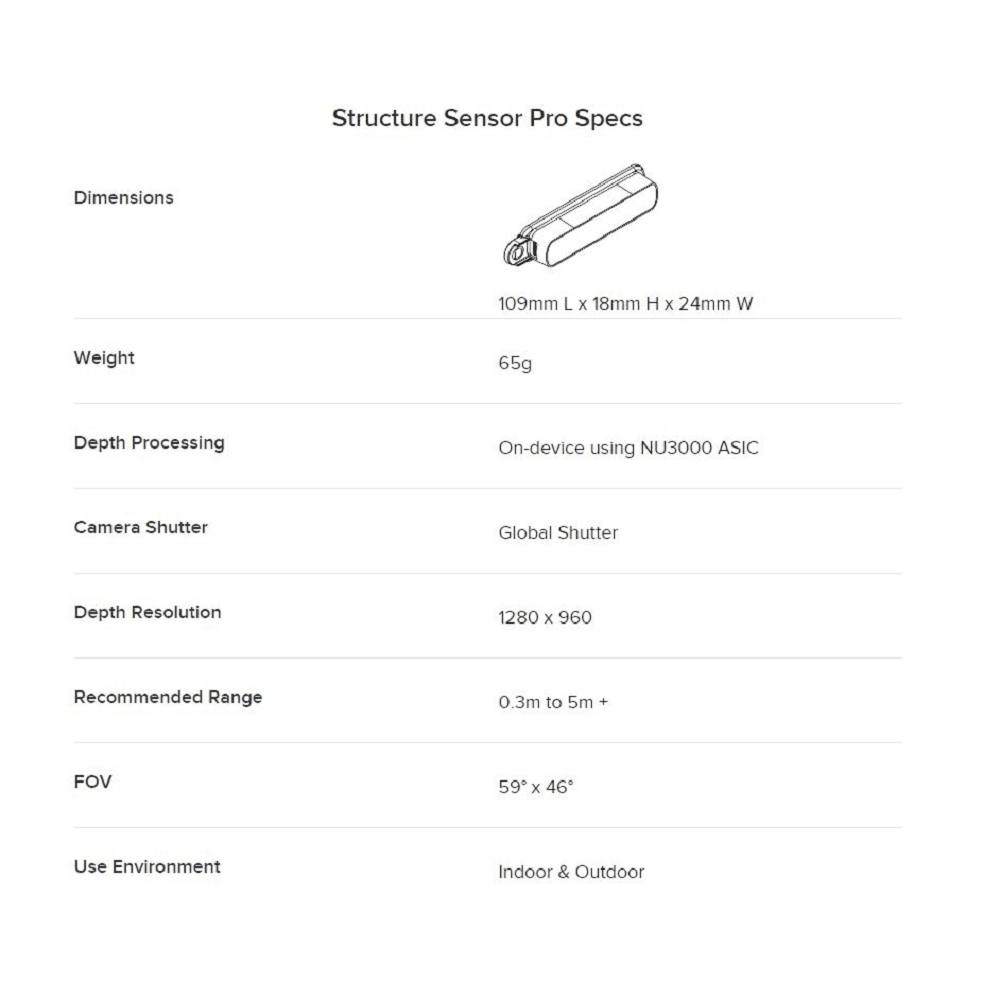Image resolution: width=1000 pixels, height=1000 pixels.
Task: Click the Global Shutter value
Action: (558, 533)
